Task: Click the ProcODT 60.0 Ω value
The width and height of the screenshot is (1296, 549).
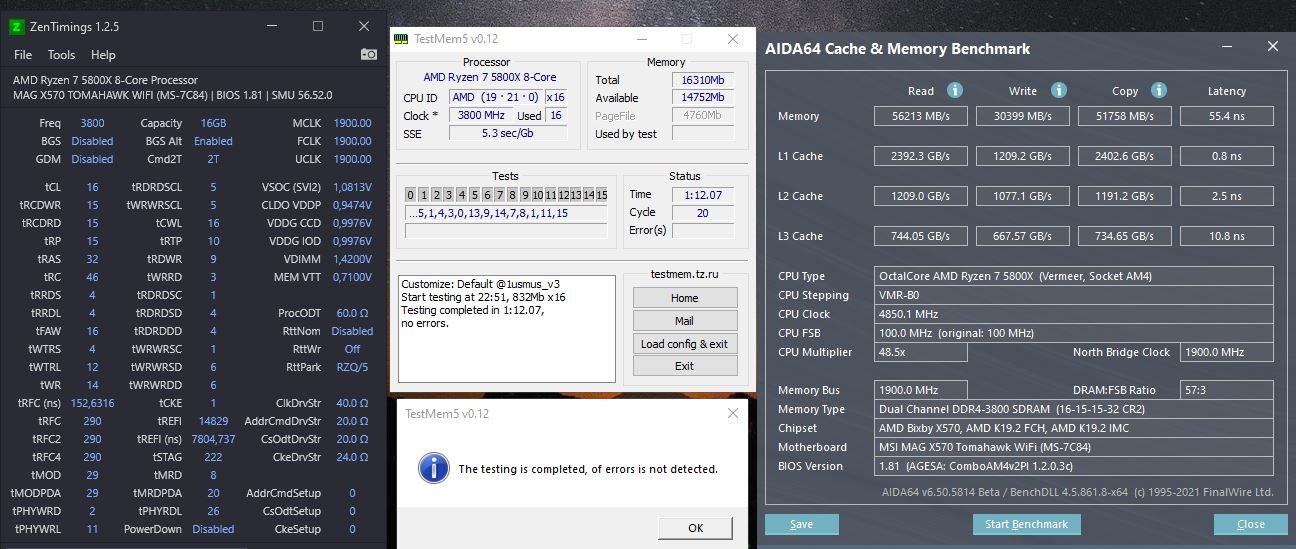Action: tap(352, 313)
